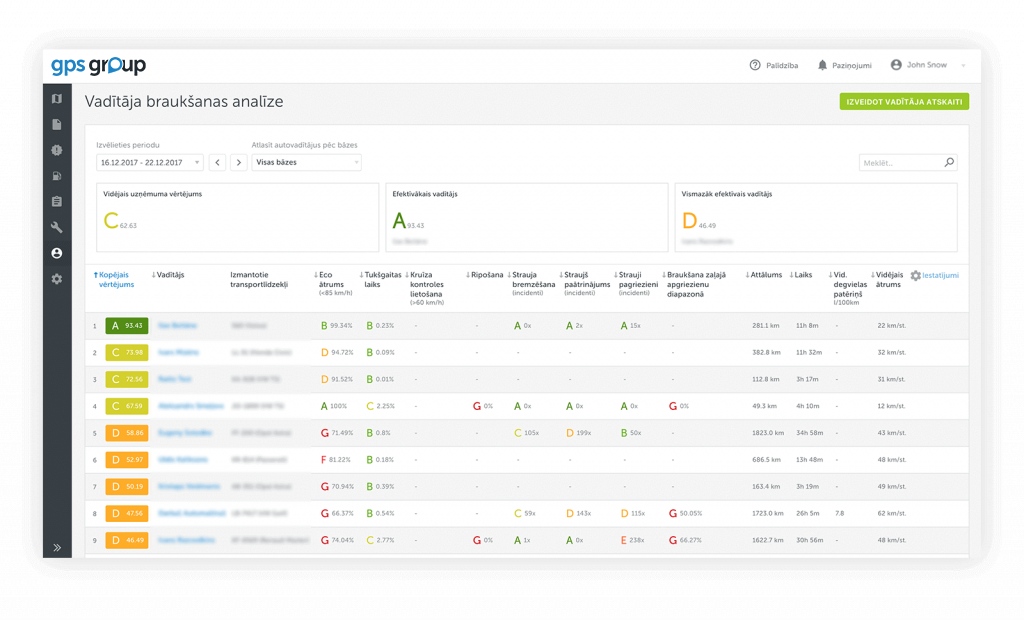Click into the Meklēt search field

tap(900, 162)
